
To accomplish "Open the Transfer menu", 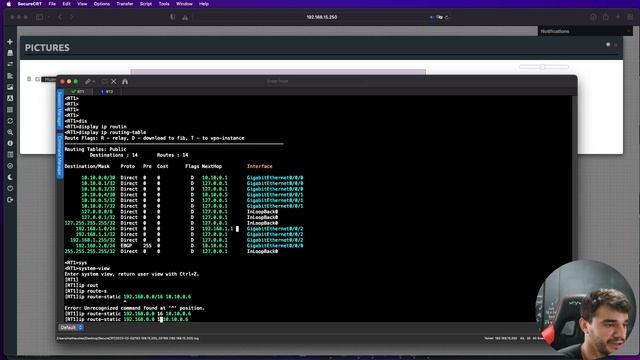I will tap(125, 4).
